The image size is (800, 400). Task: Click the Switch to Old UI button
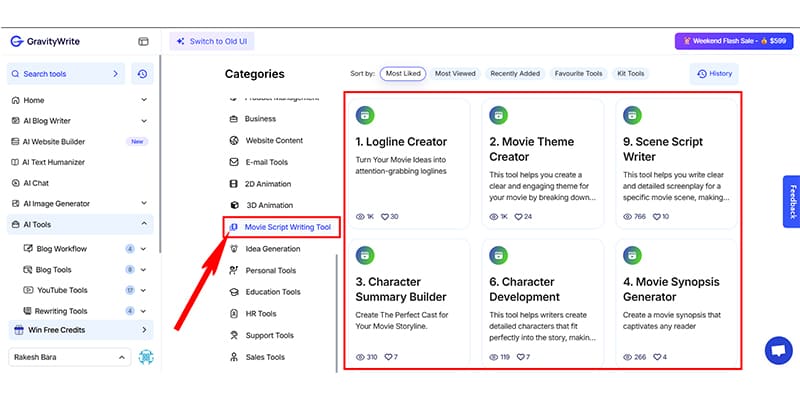pyautogui.click(x=213, y=42)
